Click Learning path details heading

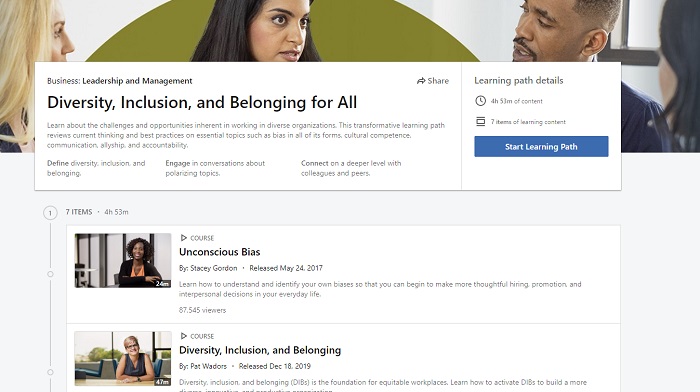pos(519,81)
